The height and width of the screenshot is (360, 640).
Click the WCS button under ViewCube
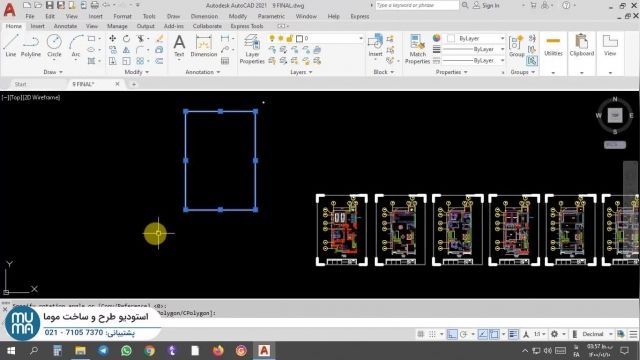614,144
